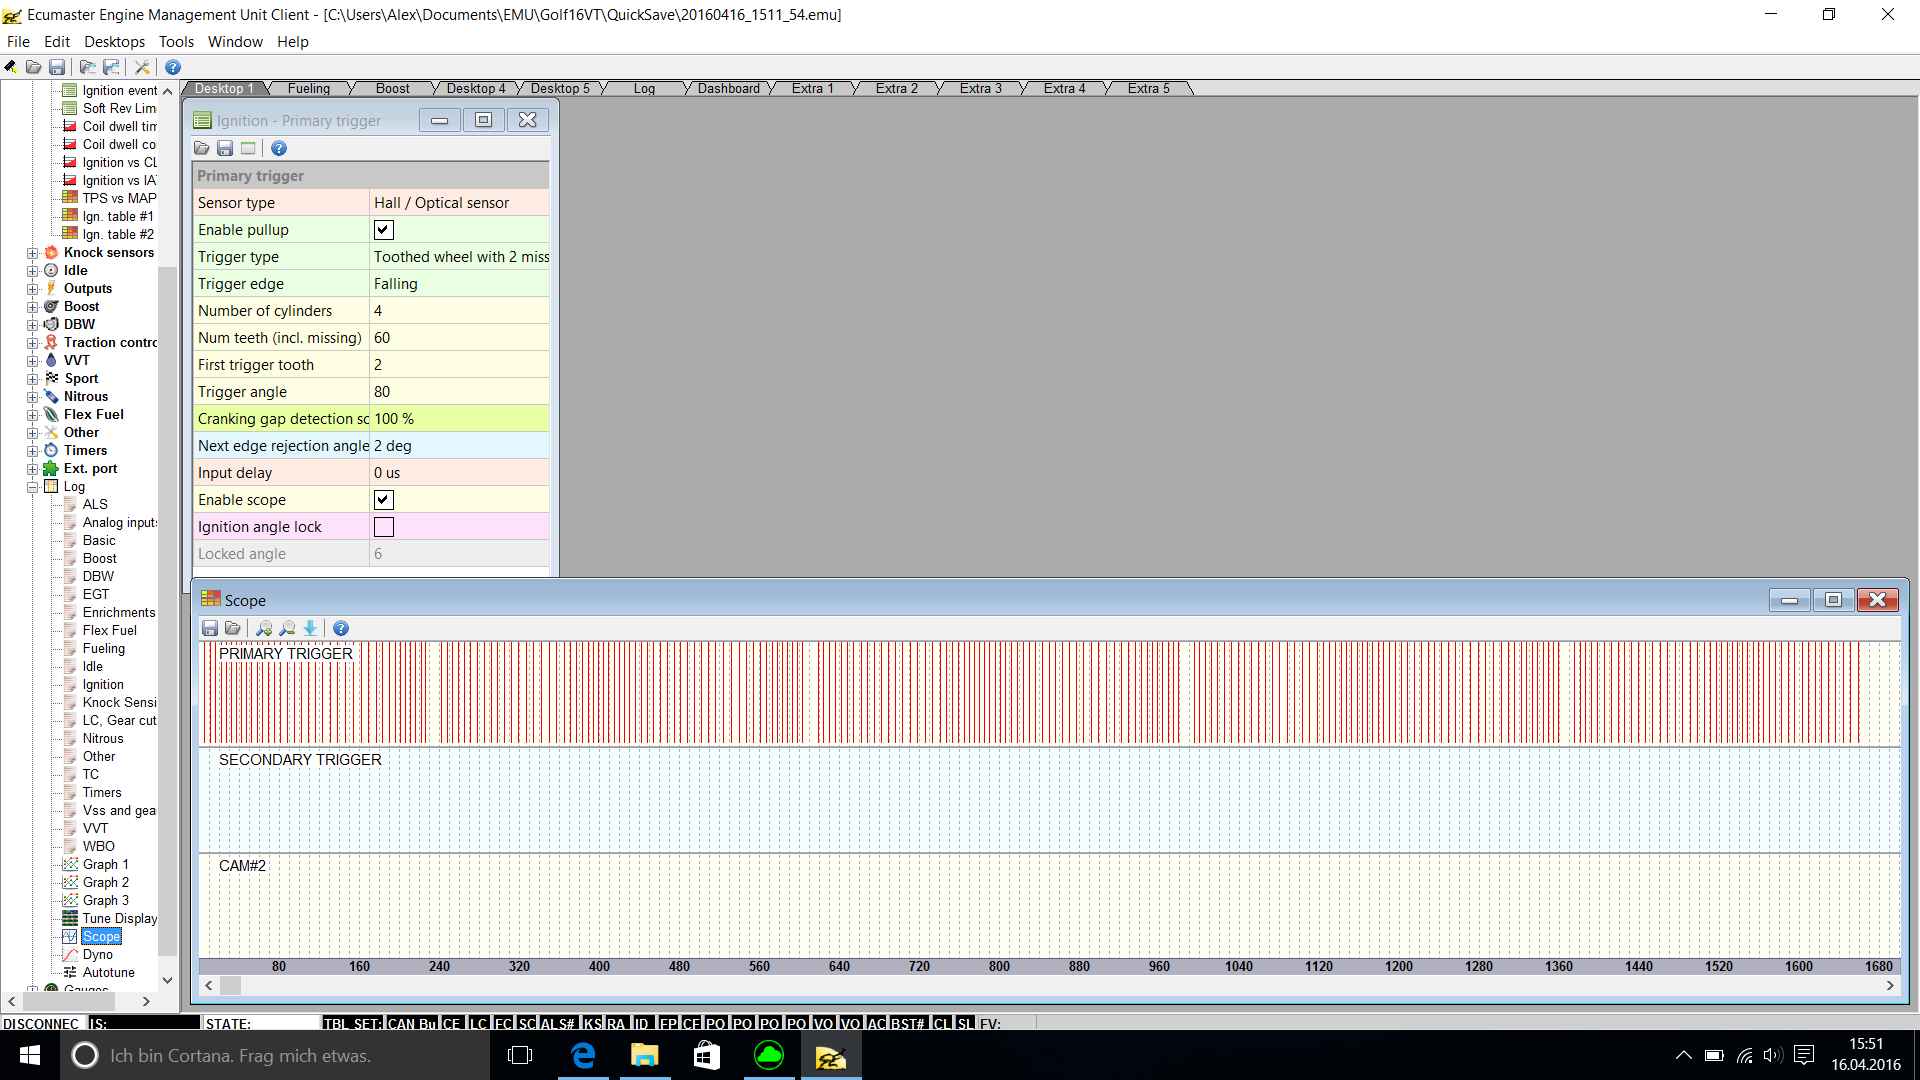Screen dimensions: 1920x1080
Task: Zoom out of the scope view
Action: click(x=288, y=628)
